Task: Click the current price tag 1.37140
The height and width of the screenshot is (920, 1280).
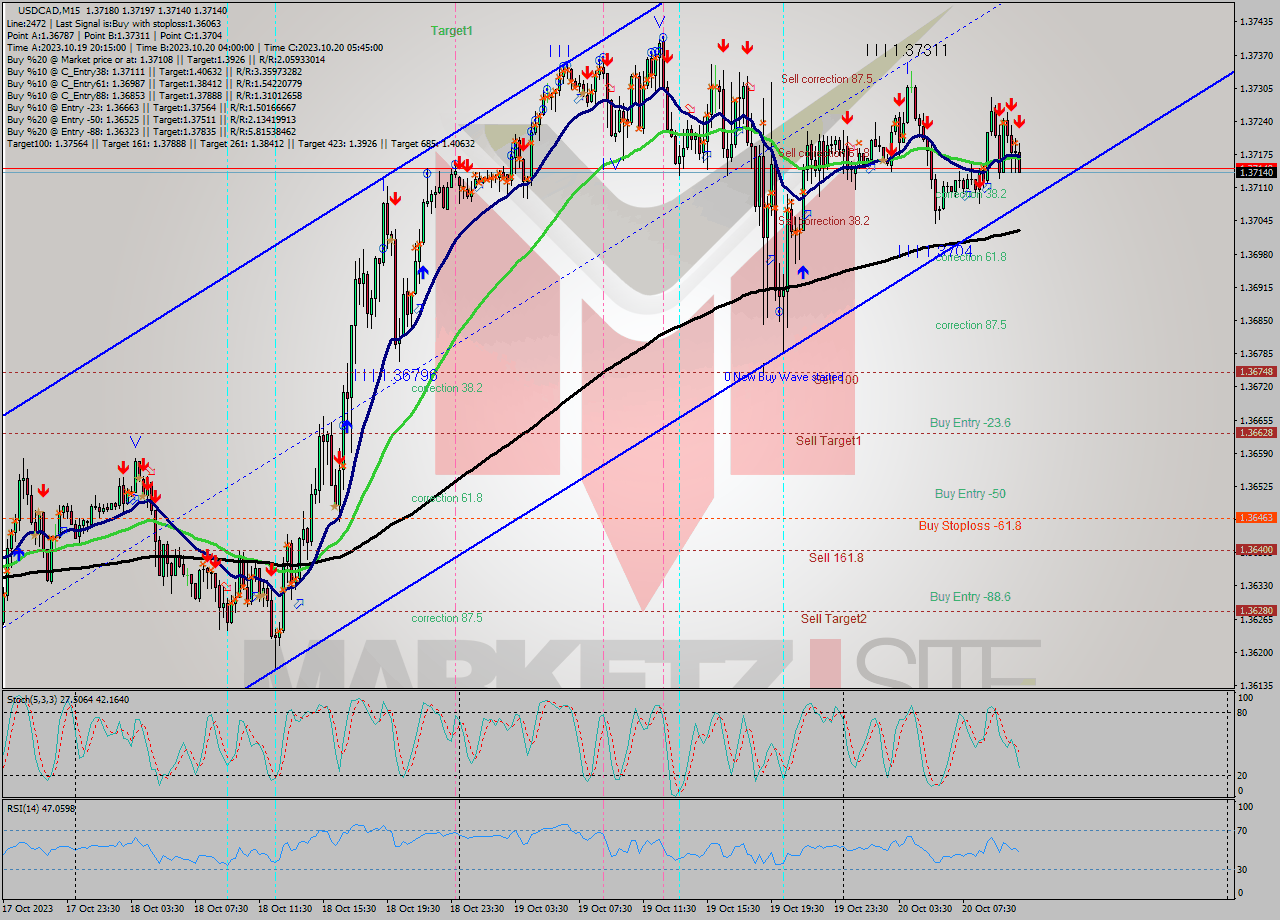Action: click(x=1256, y=172)
